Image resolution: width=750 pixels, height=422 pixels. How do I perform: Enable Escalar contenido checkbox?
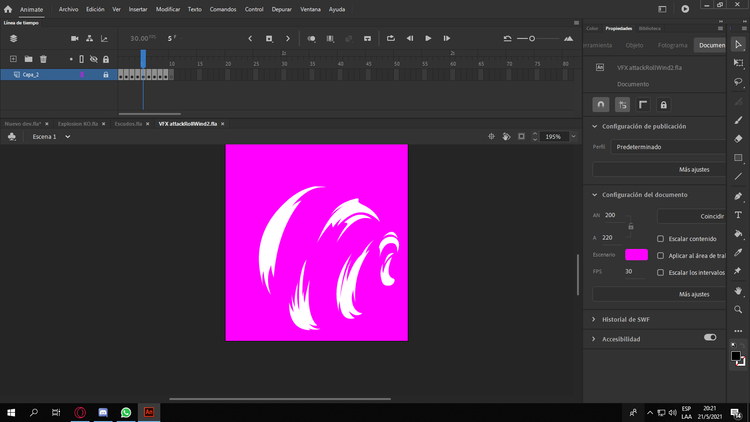coord(660,238)
